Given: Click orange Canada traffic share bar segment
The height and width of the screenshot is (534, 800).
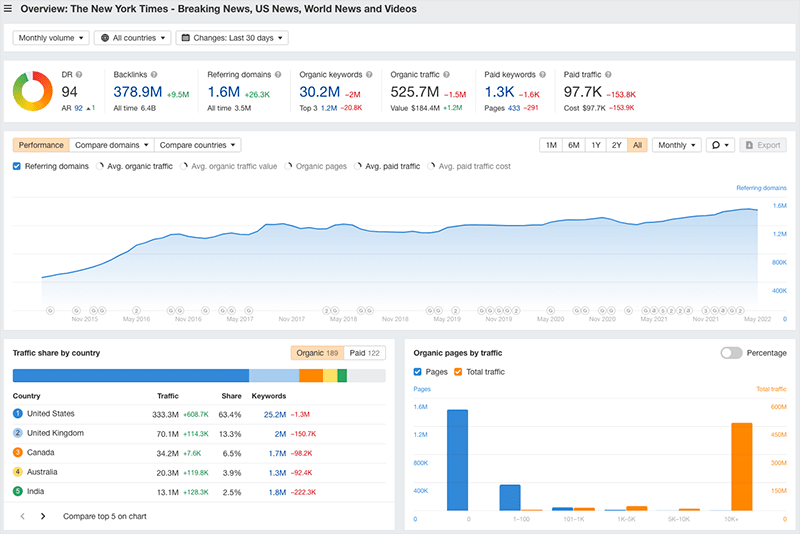Looking at the screenshot, I should coord(311,375).
